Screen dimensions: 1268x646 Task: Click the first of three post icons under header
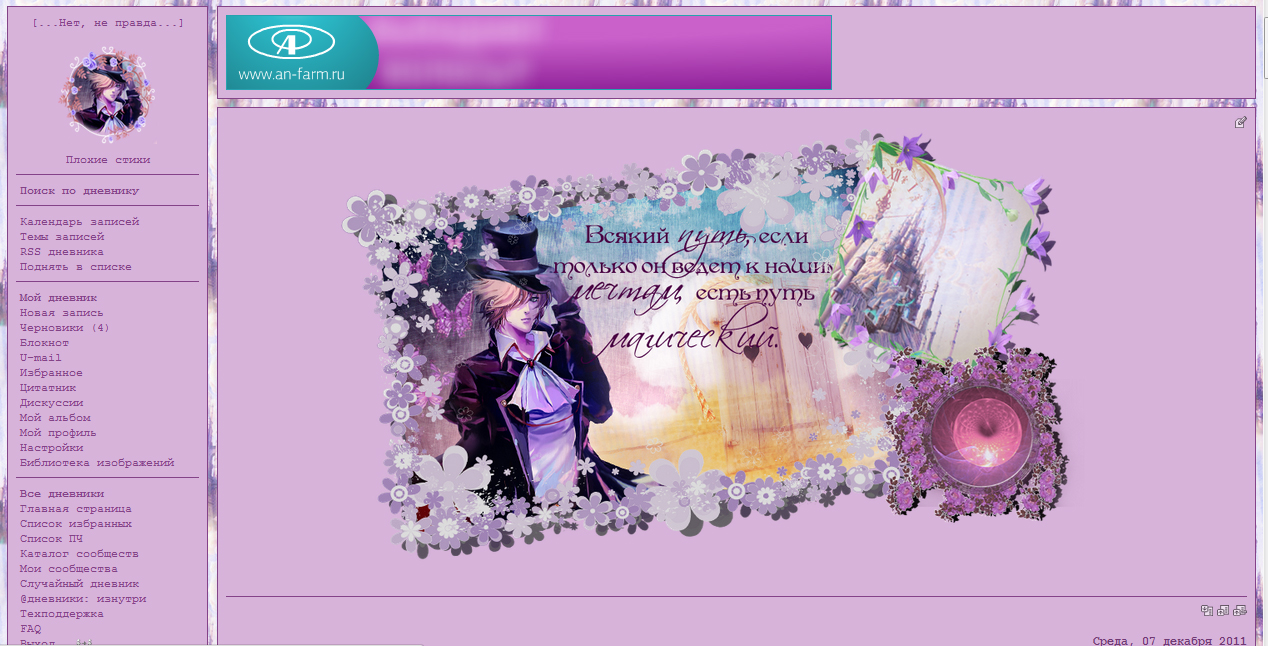pos(1207,610)
